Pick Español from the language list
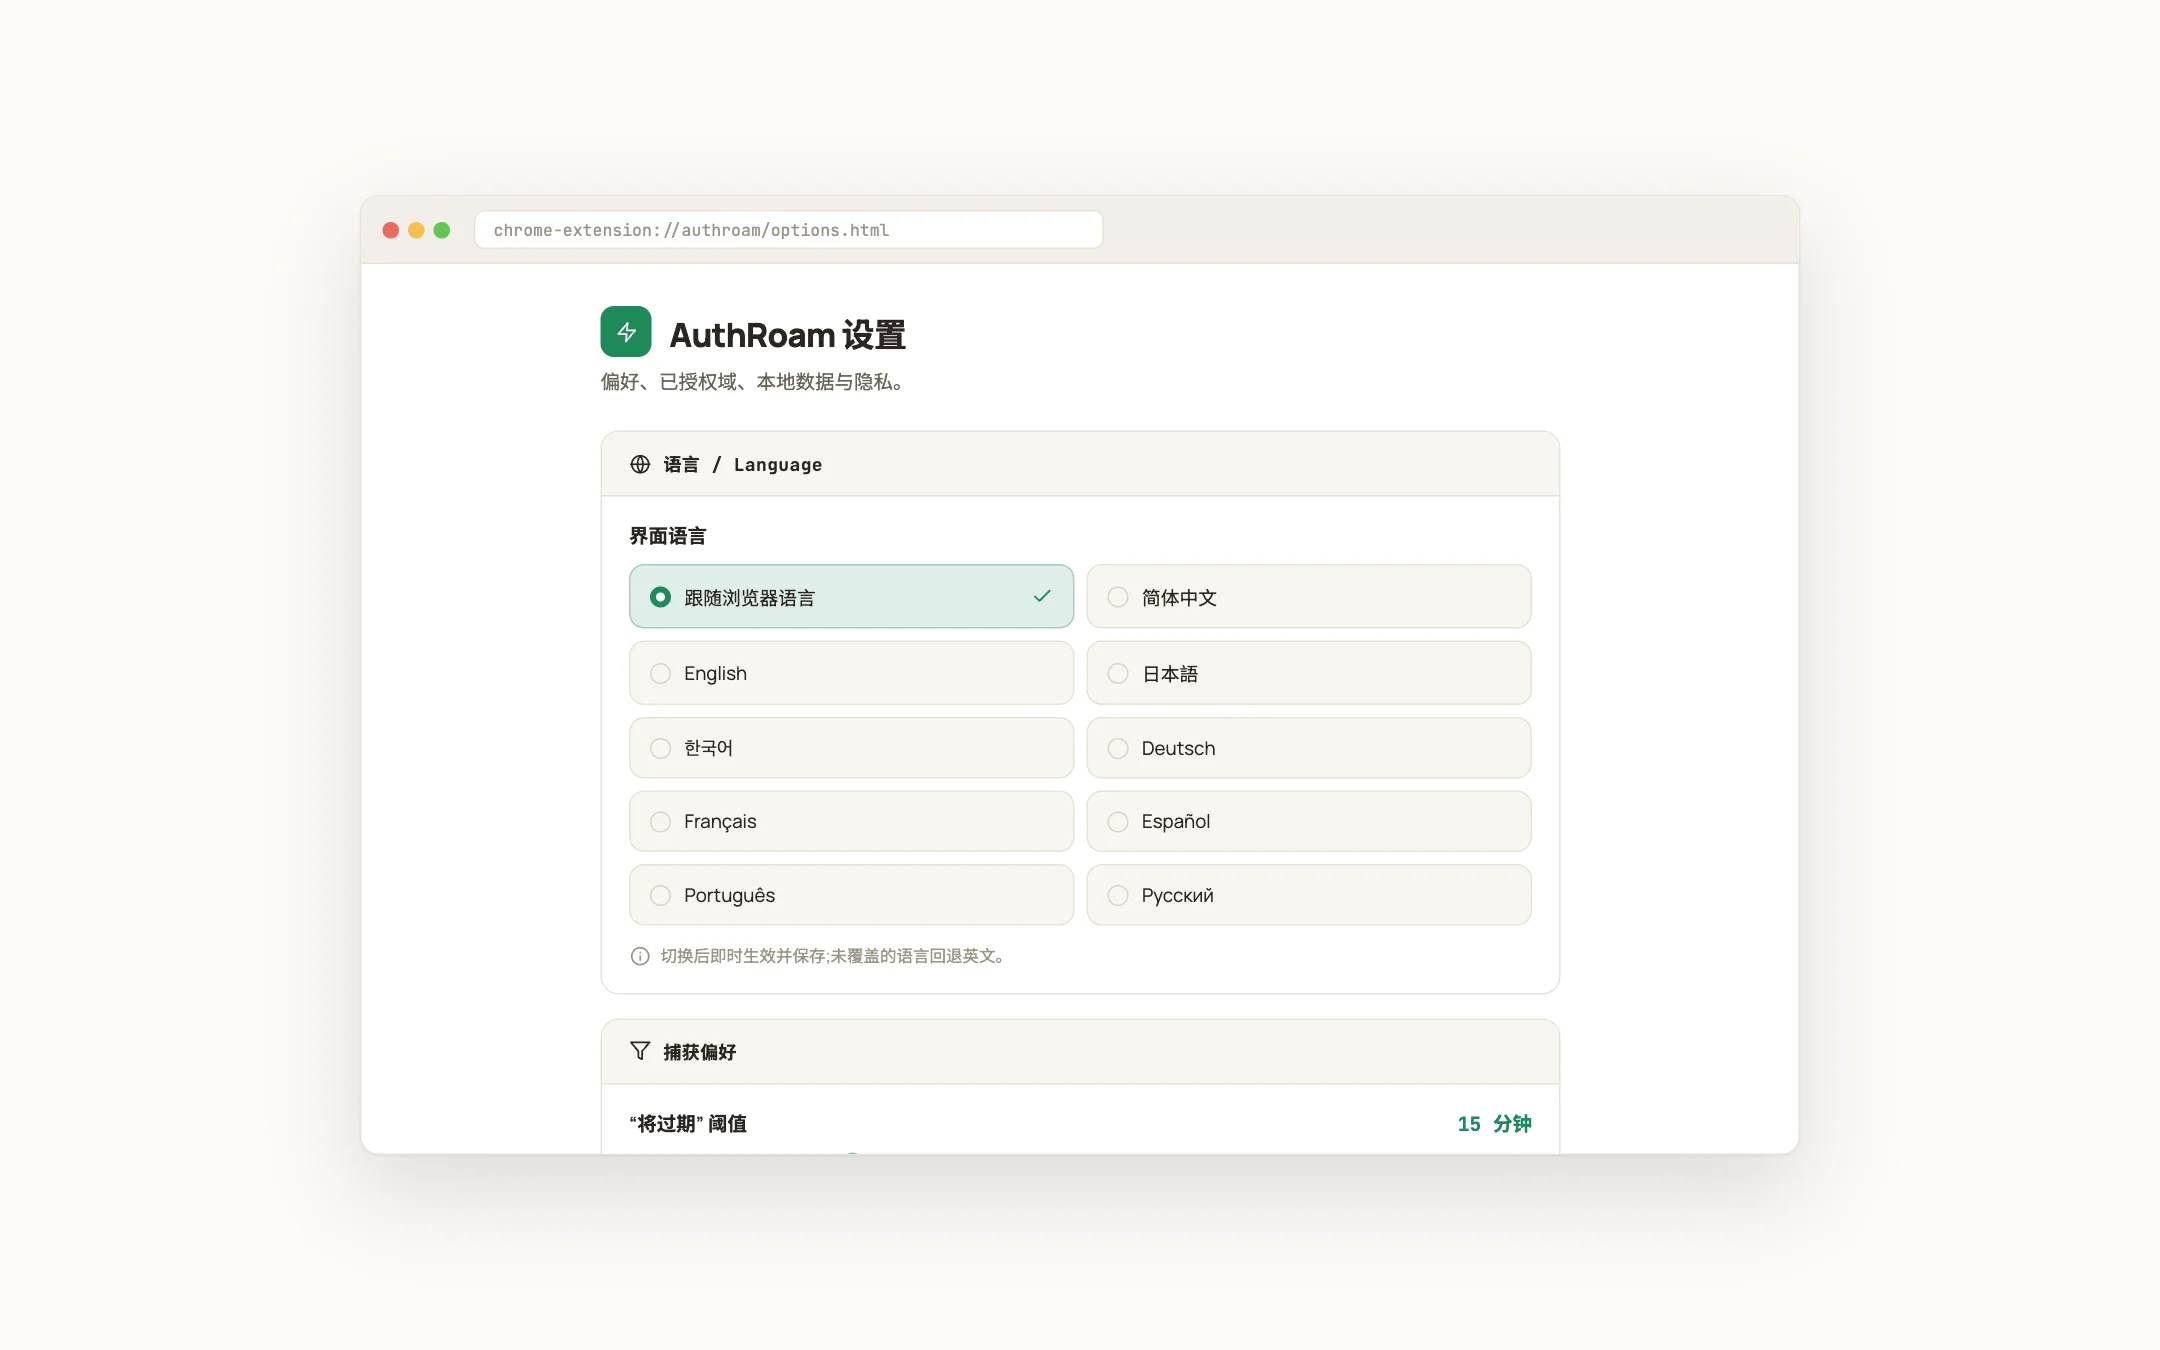 [1308, 821]
